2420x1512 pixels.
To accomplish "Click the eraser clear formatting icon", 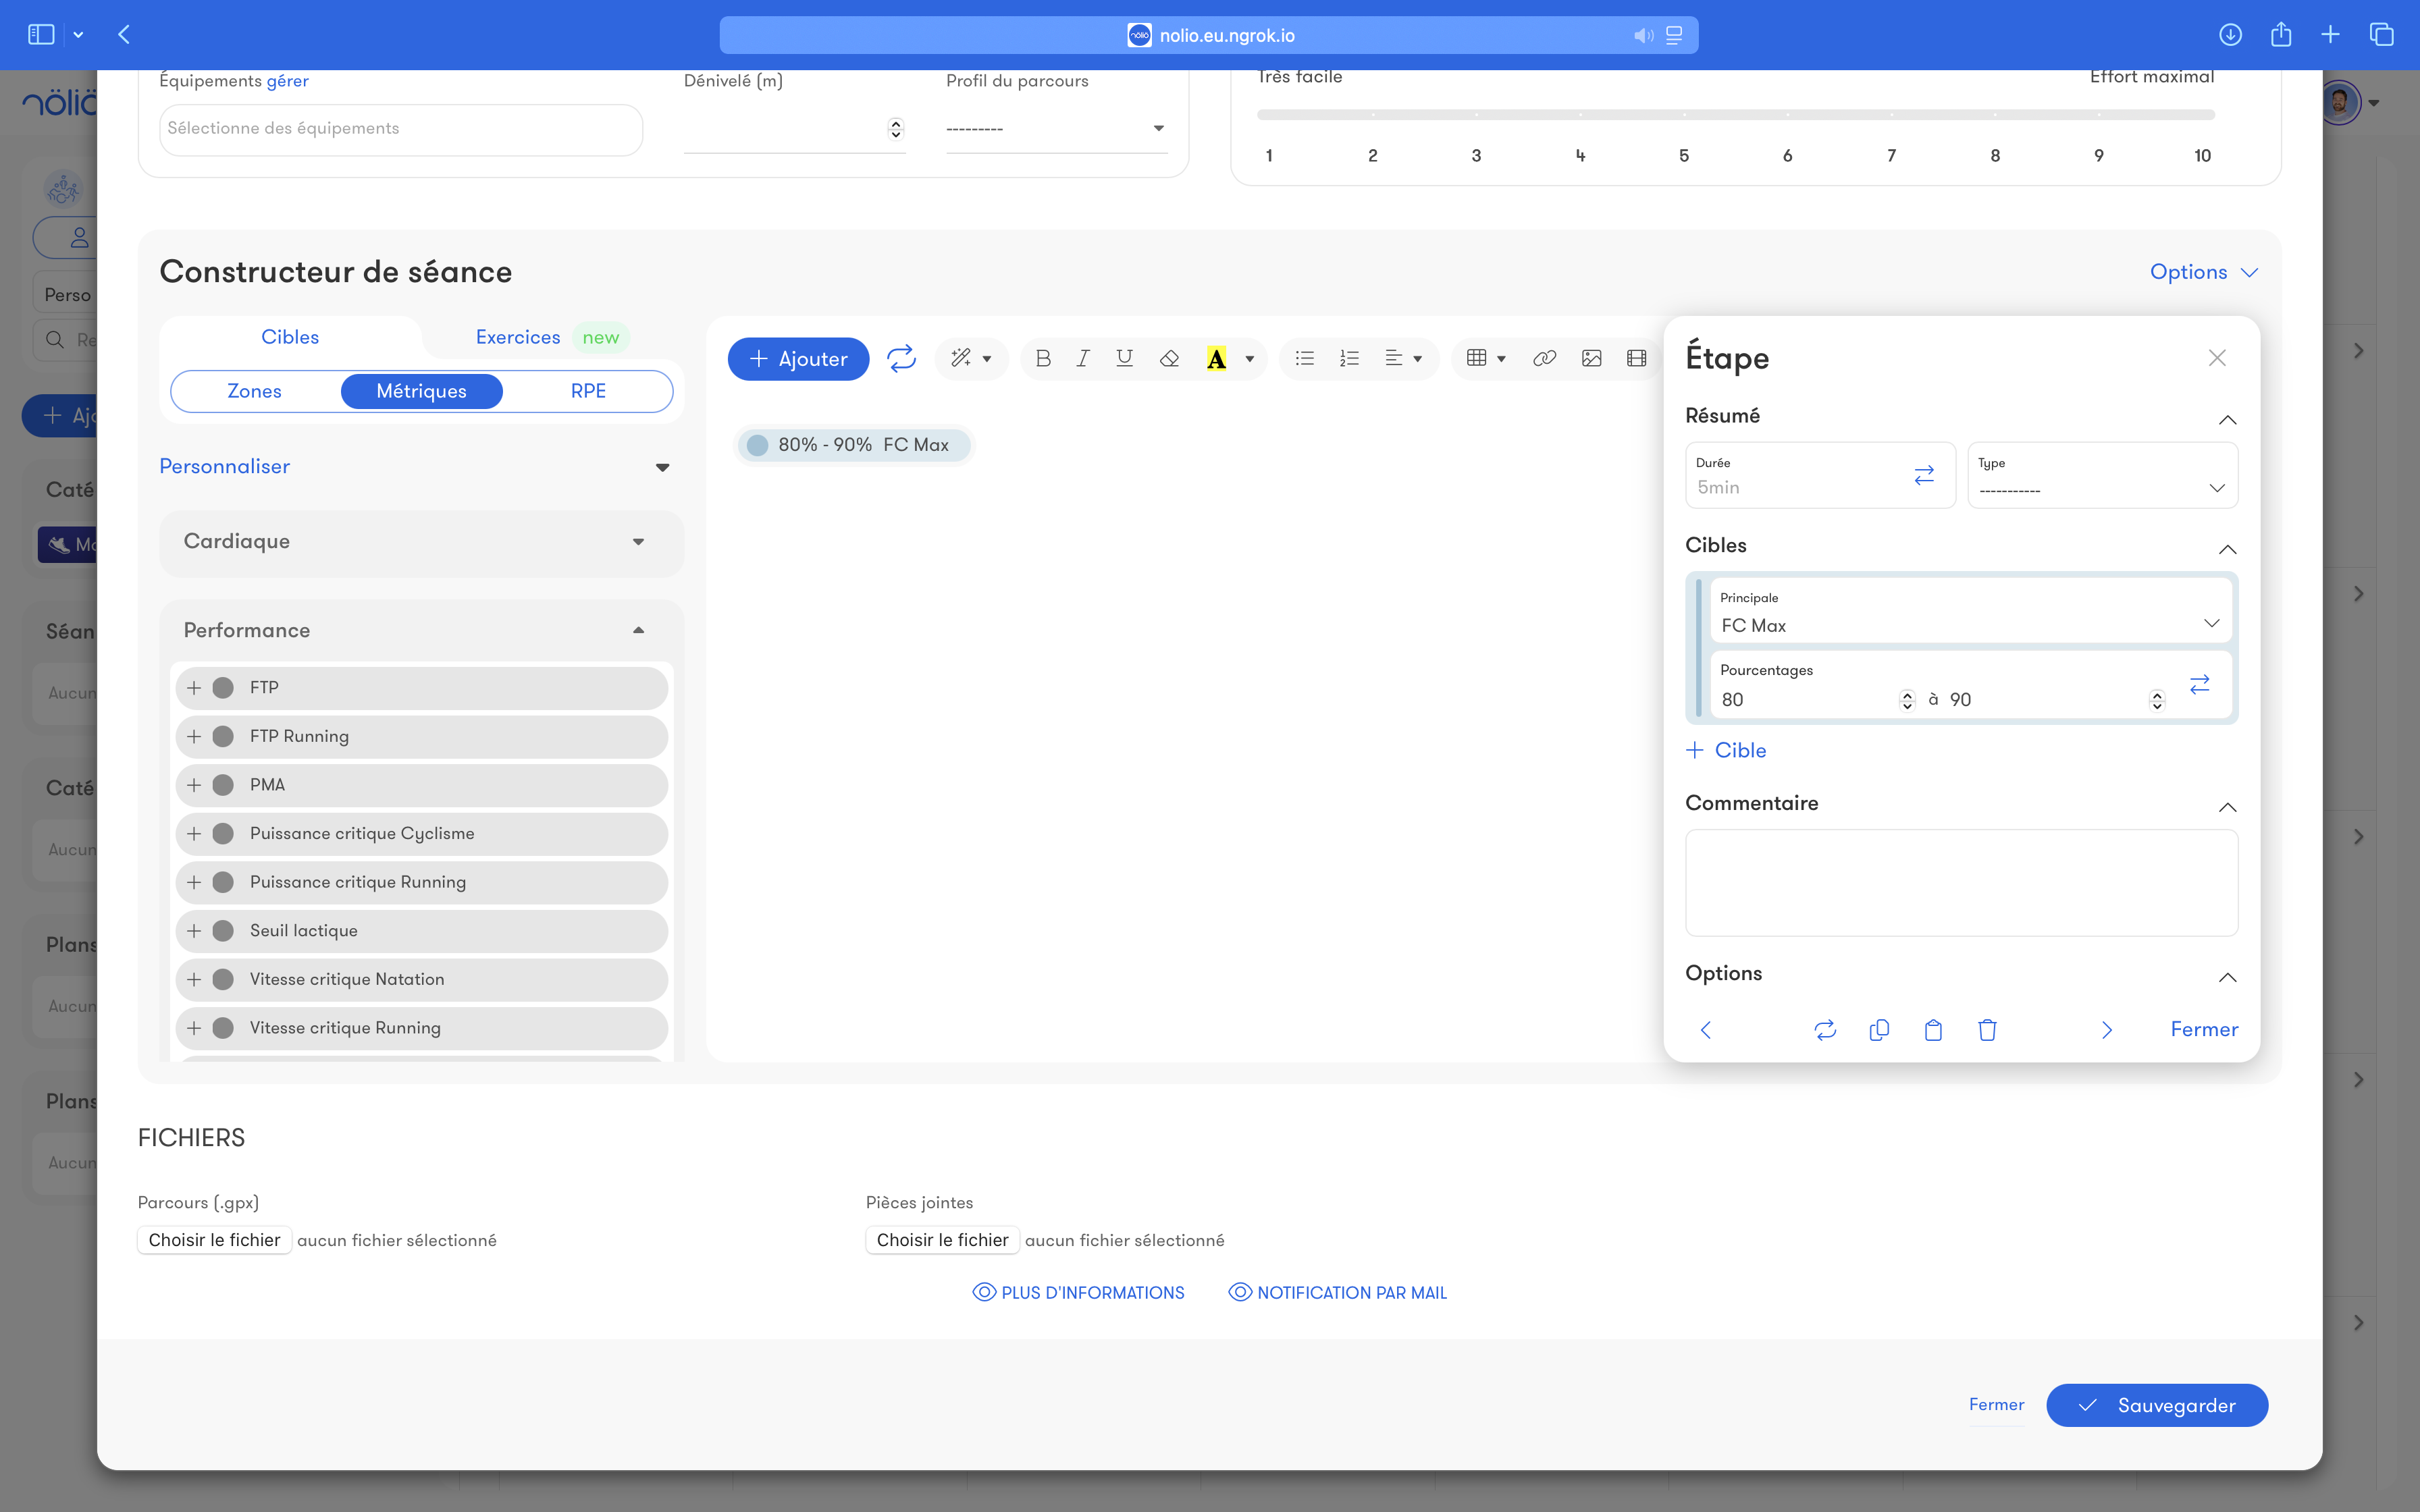I will (1169, 358).
